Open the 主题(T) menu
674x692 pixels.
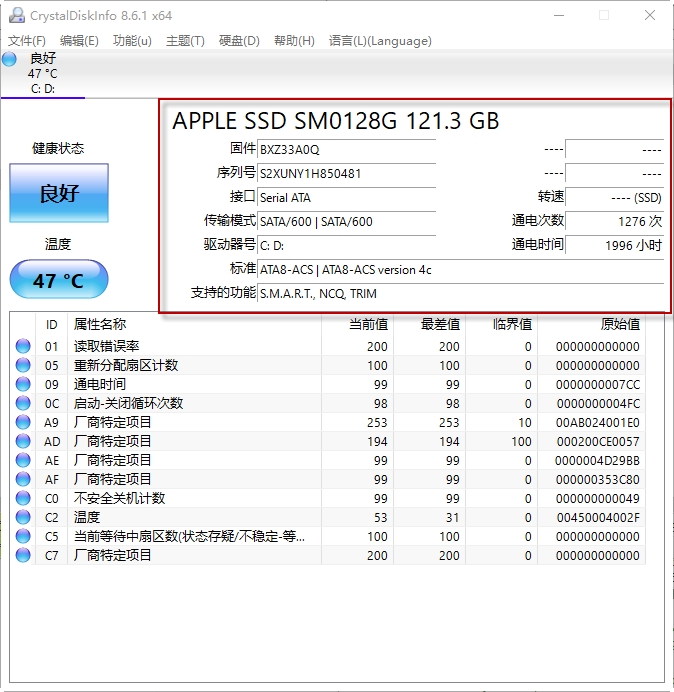click(185, 41)
